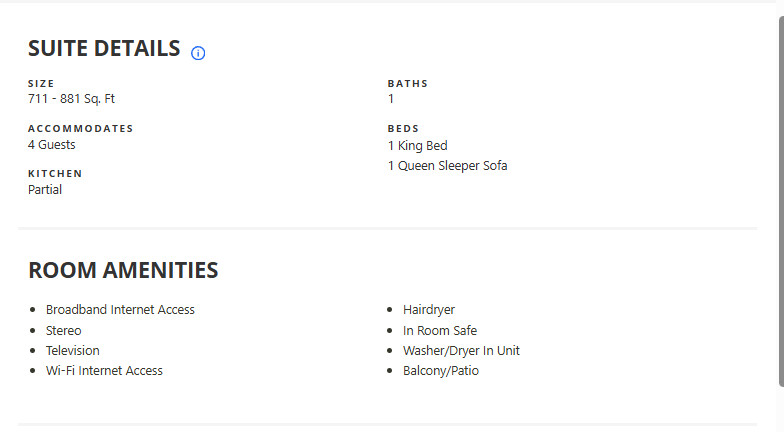Click the ROOM AMENITIES heading
The width and height of the screenshot is (784, 432).
(x=124, y=270)
